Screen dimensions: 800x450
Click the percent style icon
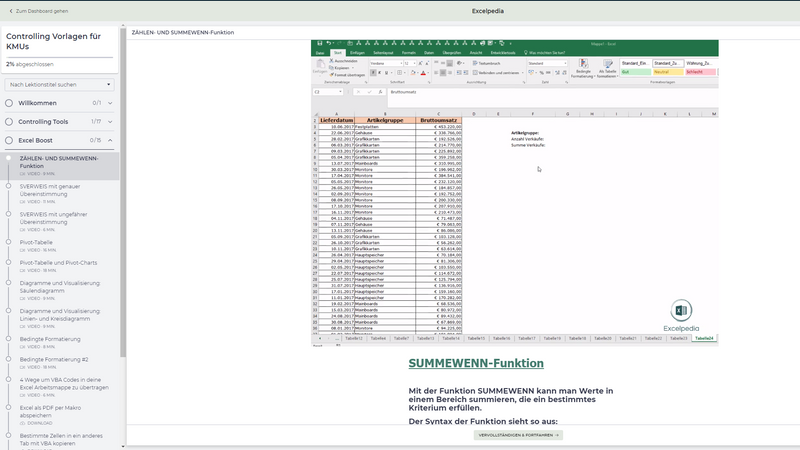pos(541,73)
